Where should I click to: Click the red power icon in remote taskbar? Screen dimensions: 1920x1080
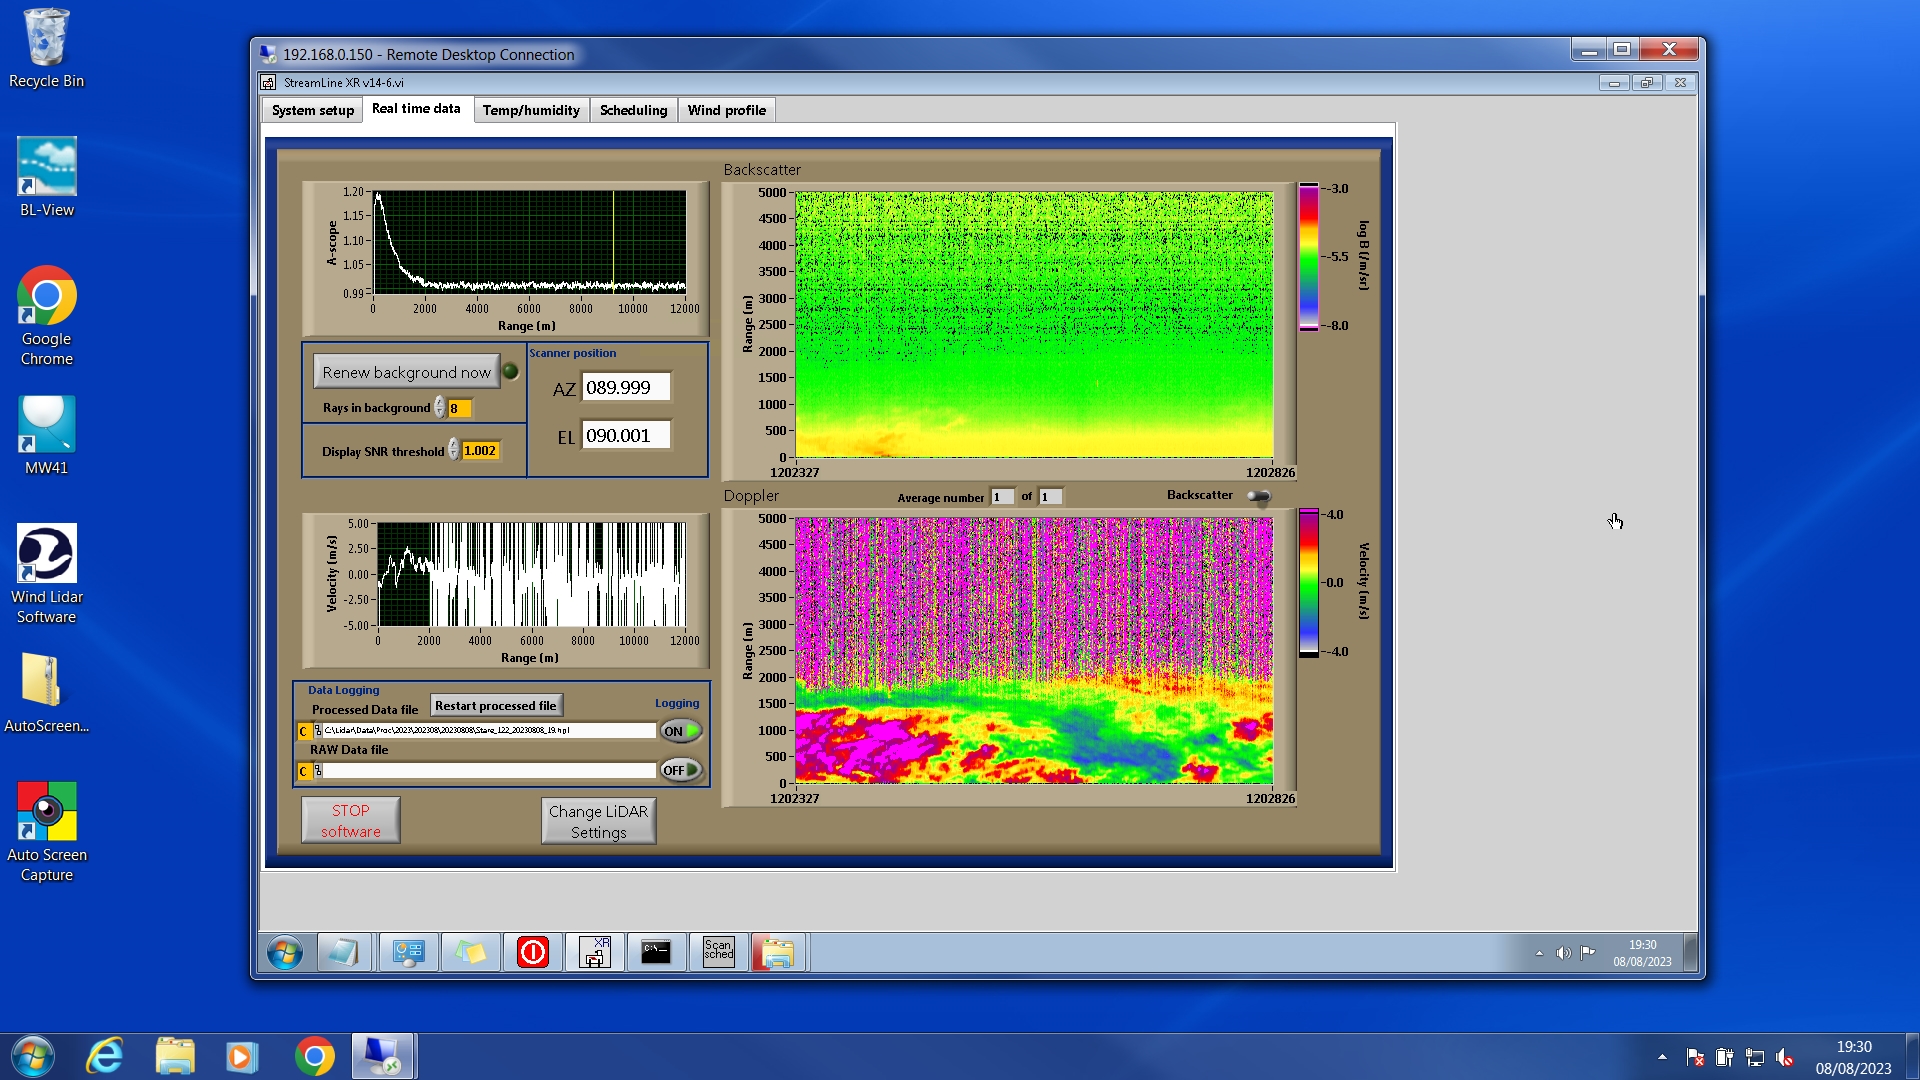coord(532,952)
